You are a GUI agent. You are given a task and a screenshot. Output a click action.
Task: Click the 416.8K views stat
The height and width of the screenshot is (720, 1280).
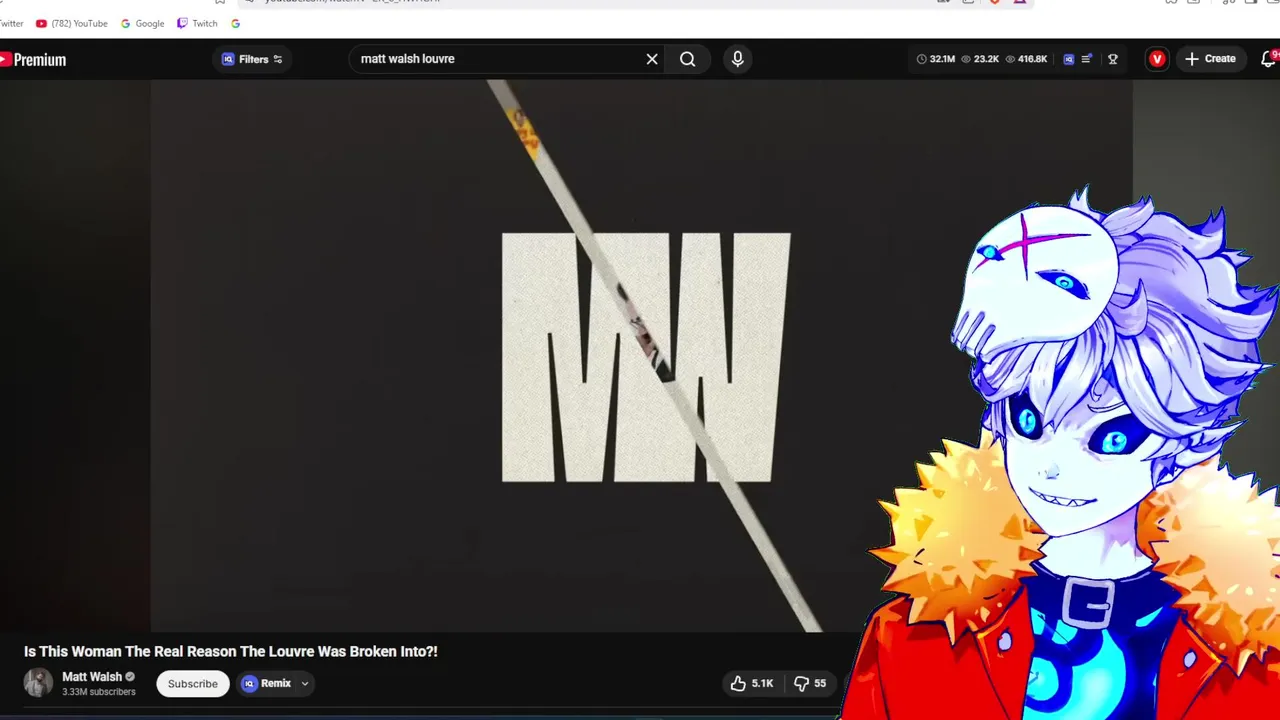[1026, 59]
